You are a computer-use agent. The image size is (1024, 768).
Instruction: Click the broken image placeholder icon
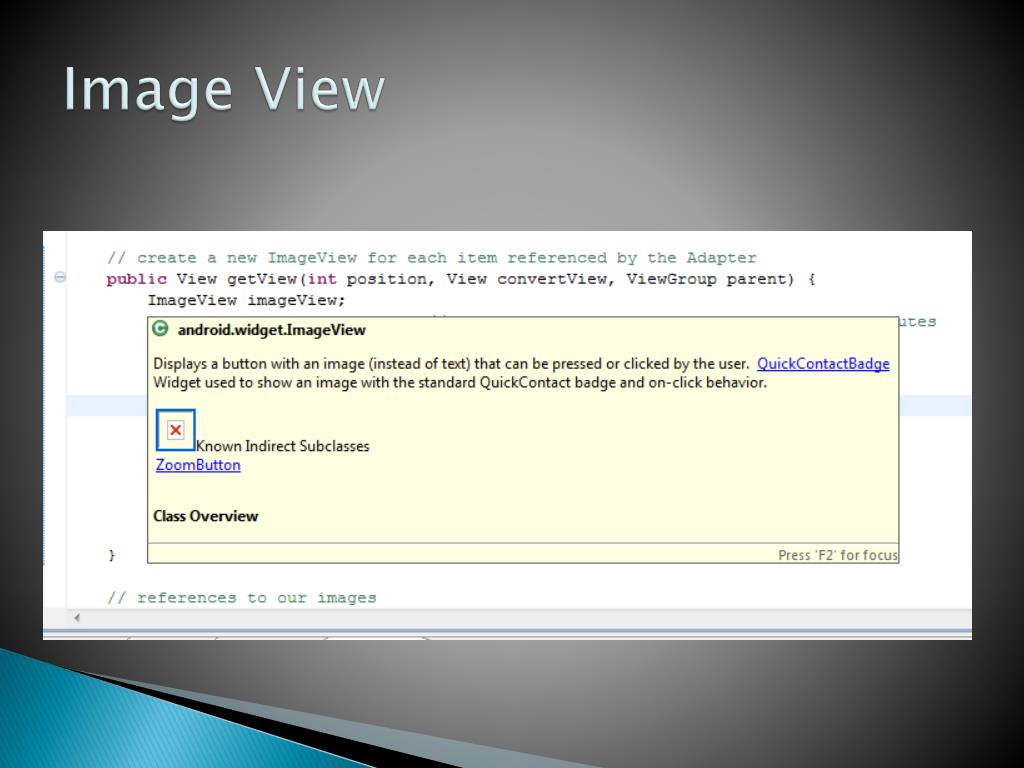175,430
